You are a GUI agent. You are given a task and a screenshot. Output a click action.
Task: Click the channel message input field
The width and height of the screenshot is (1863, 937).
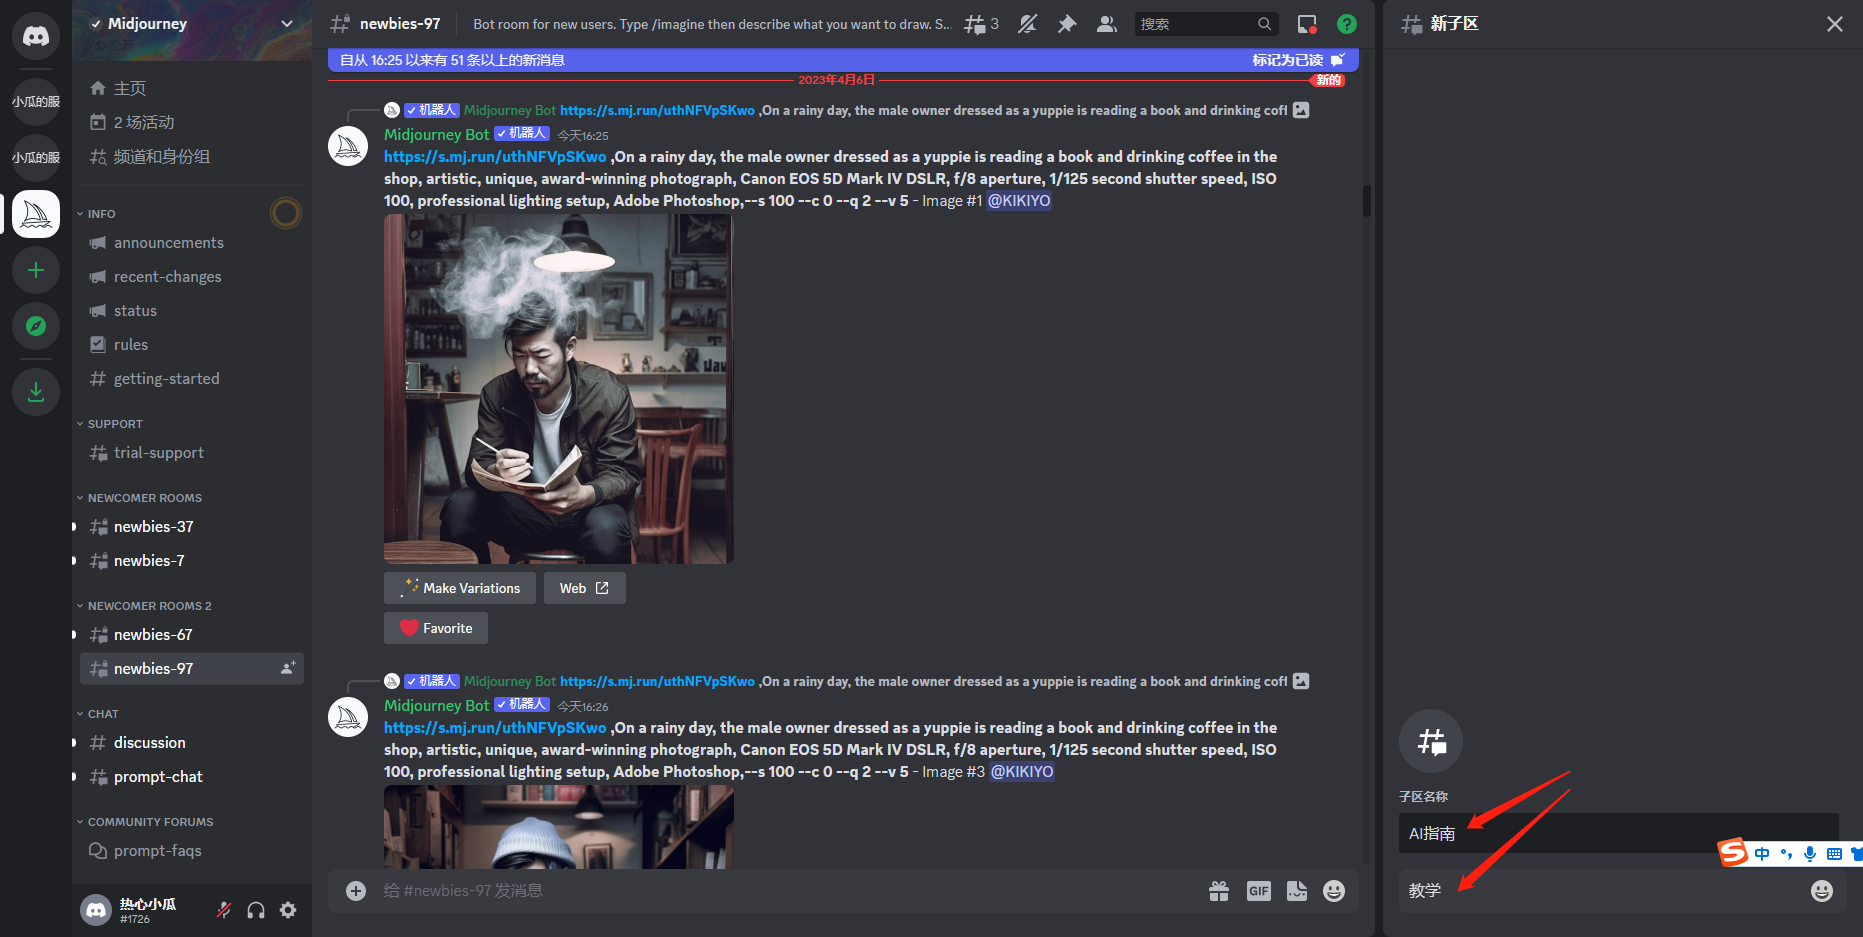coord(787,891)
